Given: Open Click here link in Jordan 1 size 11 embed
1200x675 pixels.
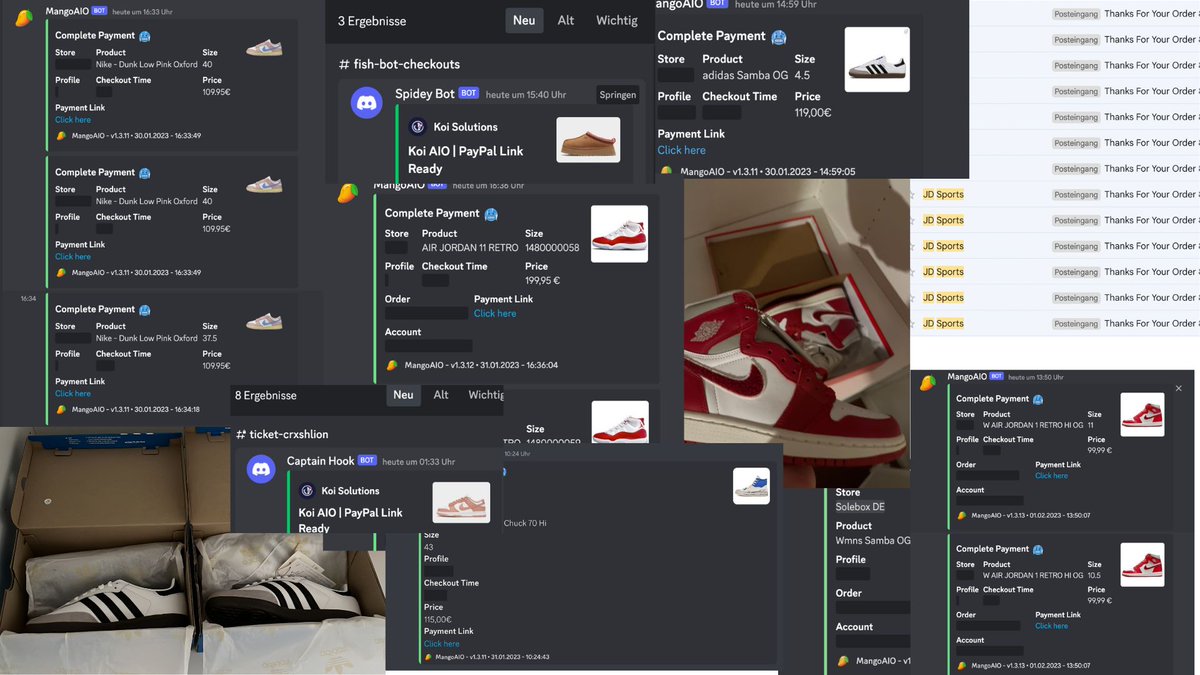Looking at the screenshot, I should point(1051,476).
